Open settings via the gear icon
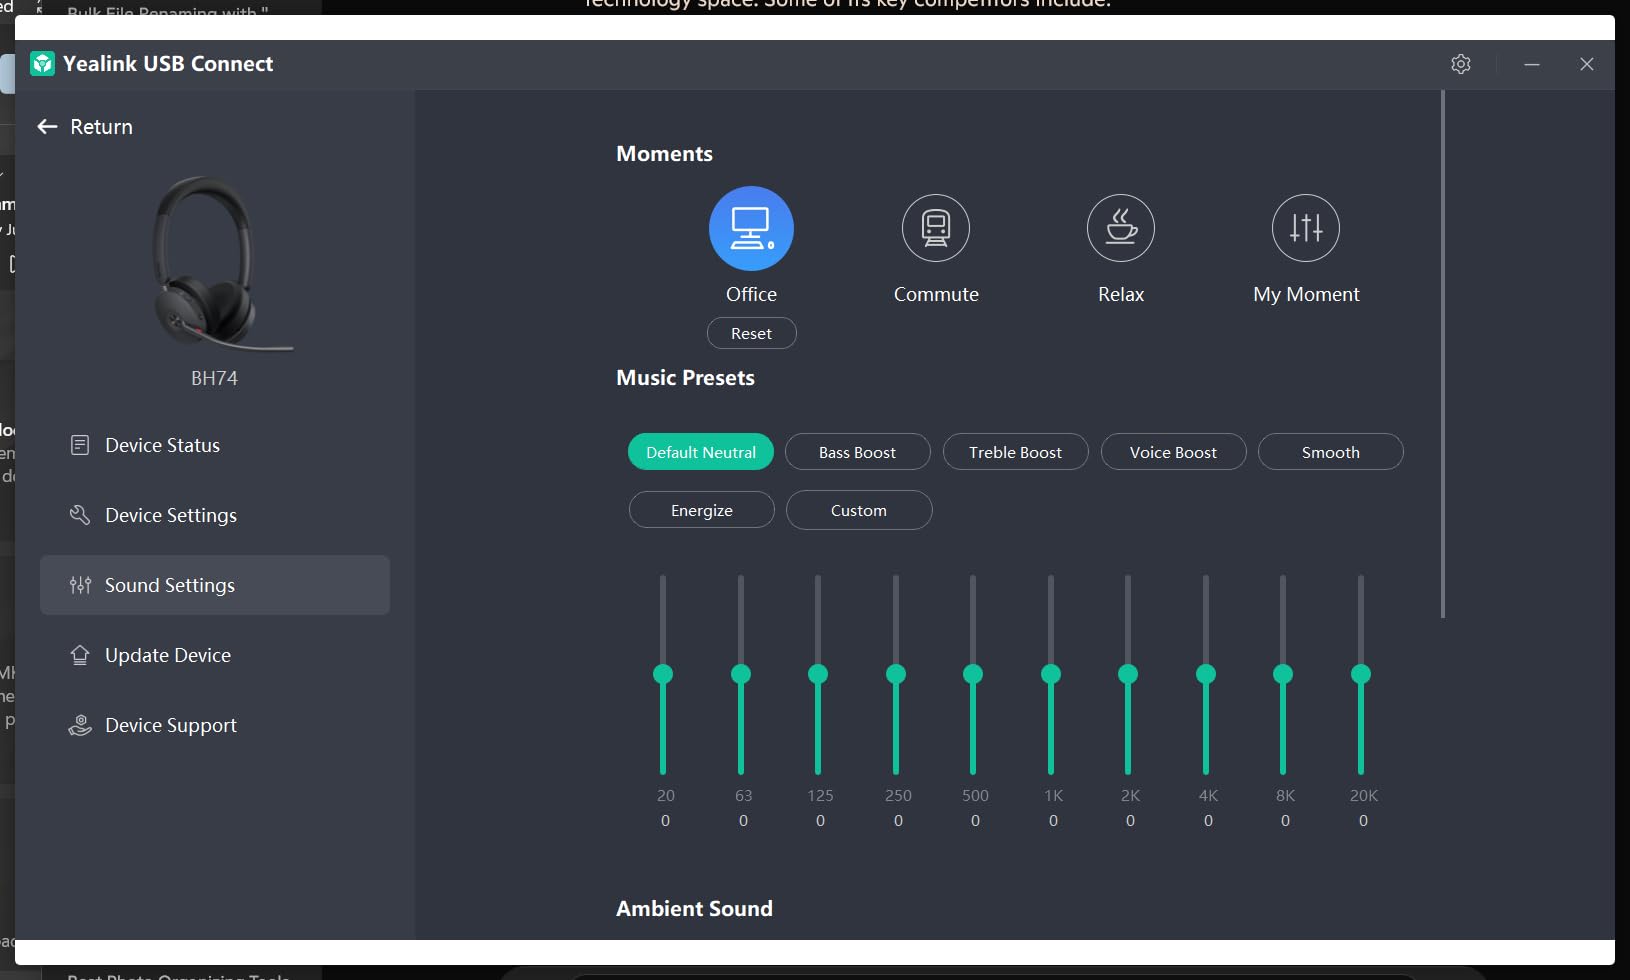Viewport: 1630px width, 980px height. tap(1461, 64)
